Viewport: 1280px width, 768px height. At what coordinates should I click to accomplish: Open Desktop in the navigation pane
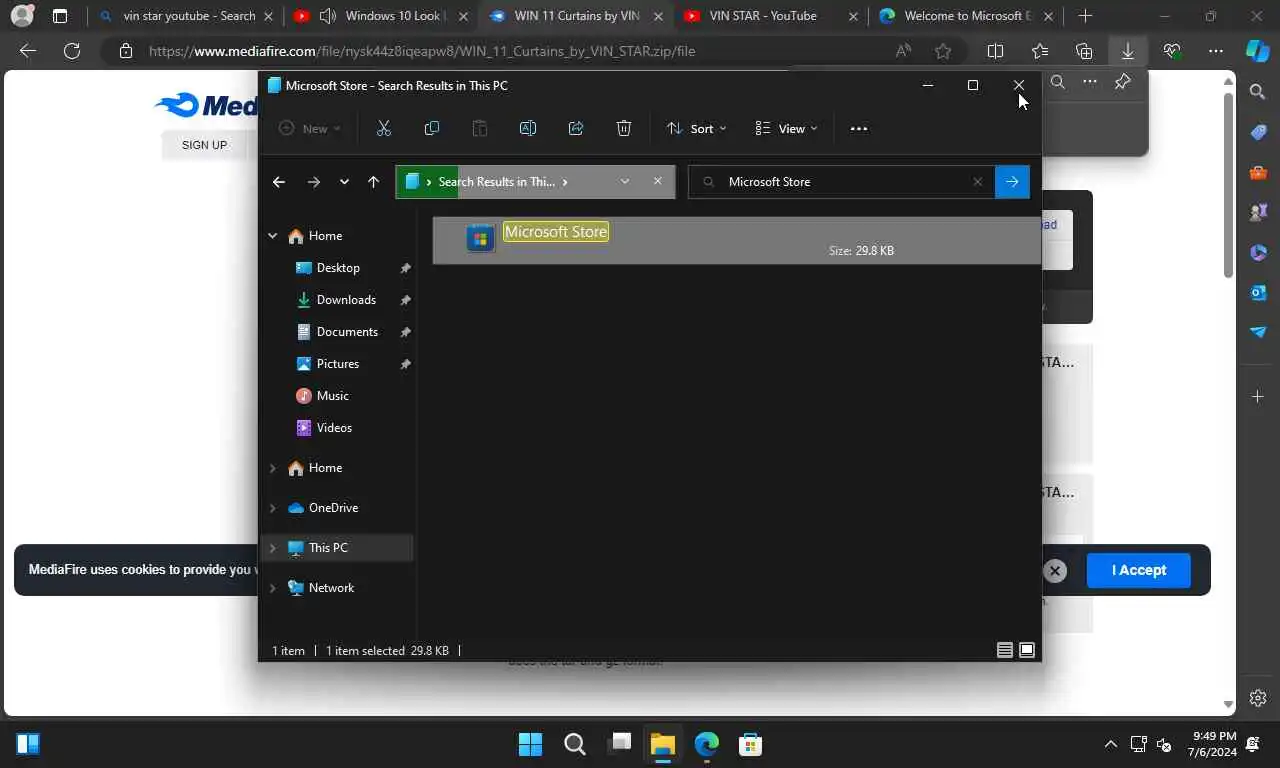[x=338, y=268]
